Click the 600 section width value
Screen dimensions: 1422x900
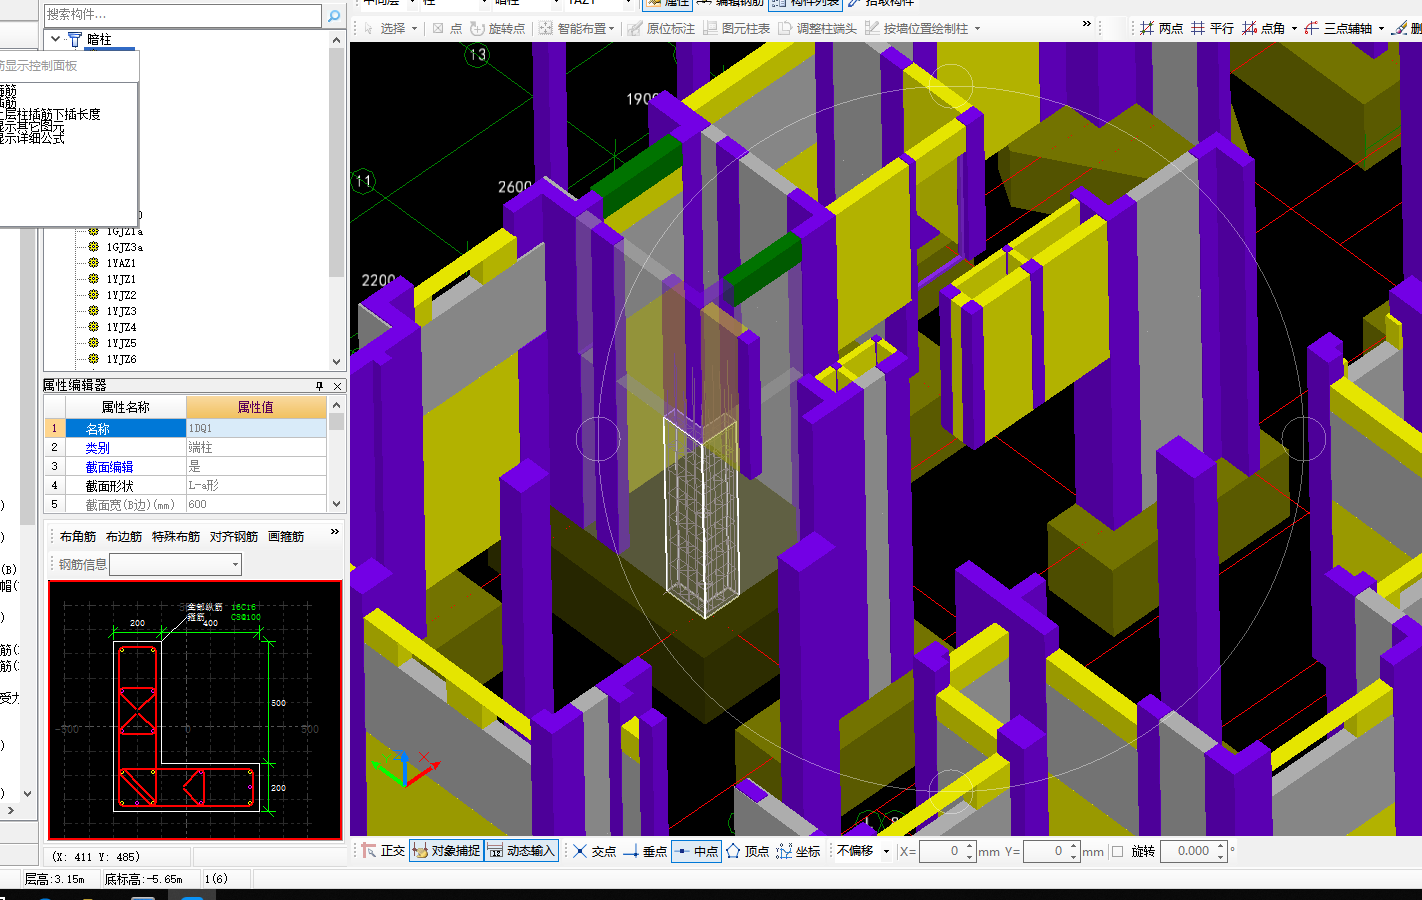tap(256, 505)
